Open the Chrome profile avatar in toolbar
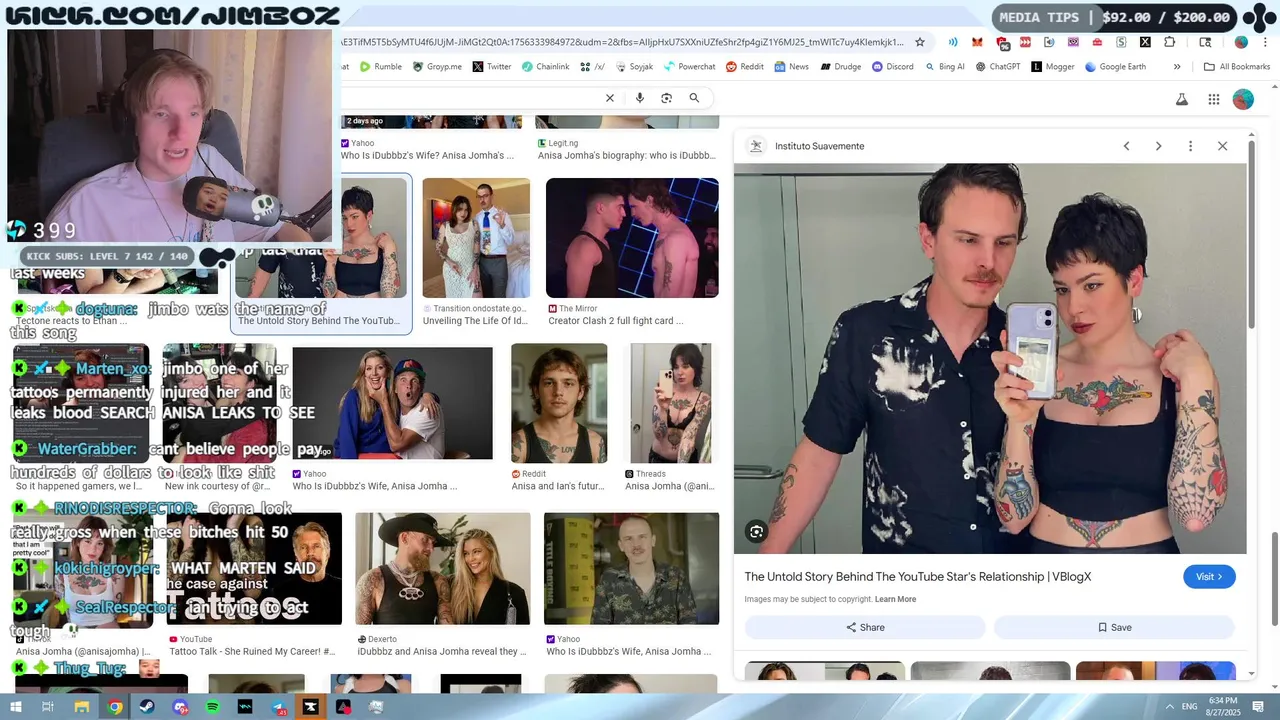 (x=1241, y=42)
